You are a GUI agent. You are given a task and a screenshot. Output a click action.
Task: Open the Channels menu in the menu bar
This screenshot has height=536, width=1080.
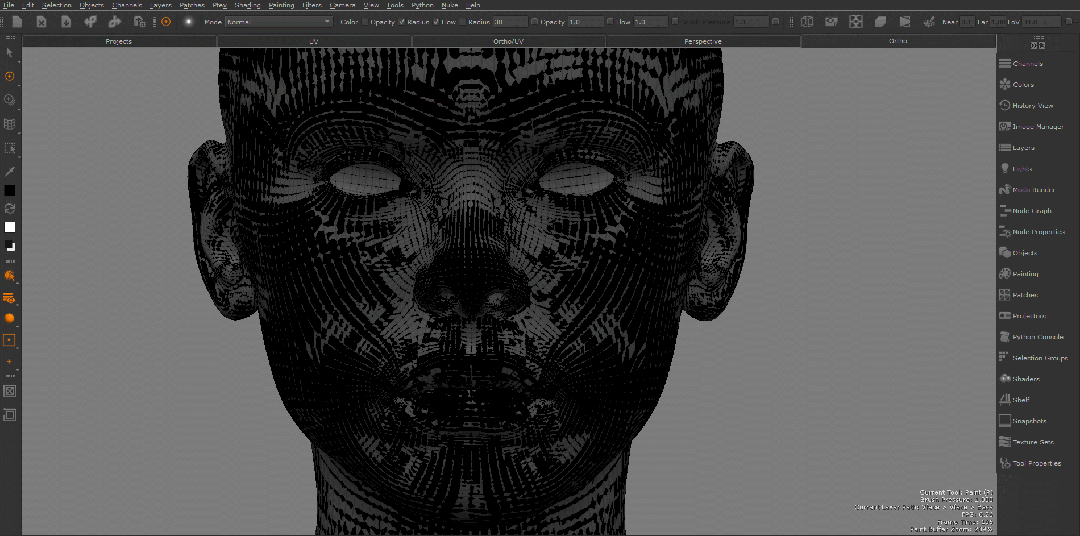click(127, 5)
